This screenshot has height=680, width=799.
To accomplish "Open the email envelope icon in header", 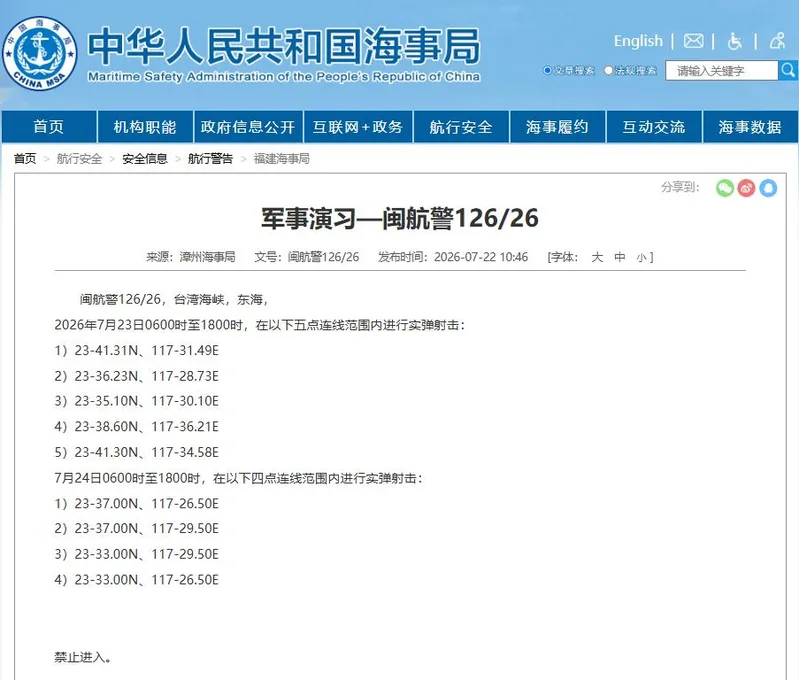I will [x=693, y=41].
